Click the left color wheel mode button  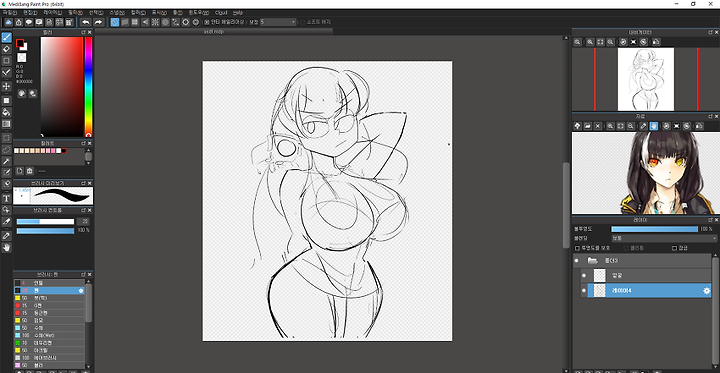pos(22,94)
